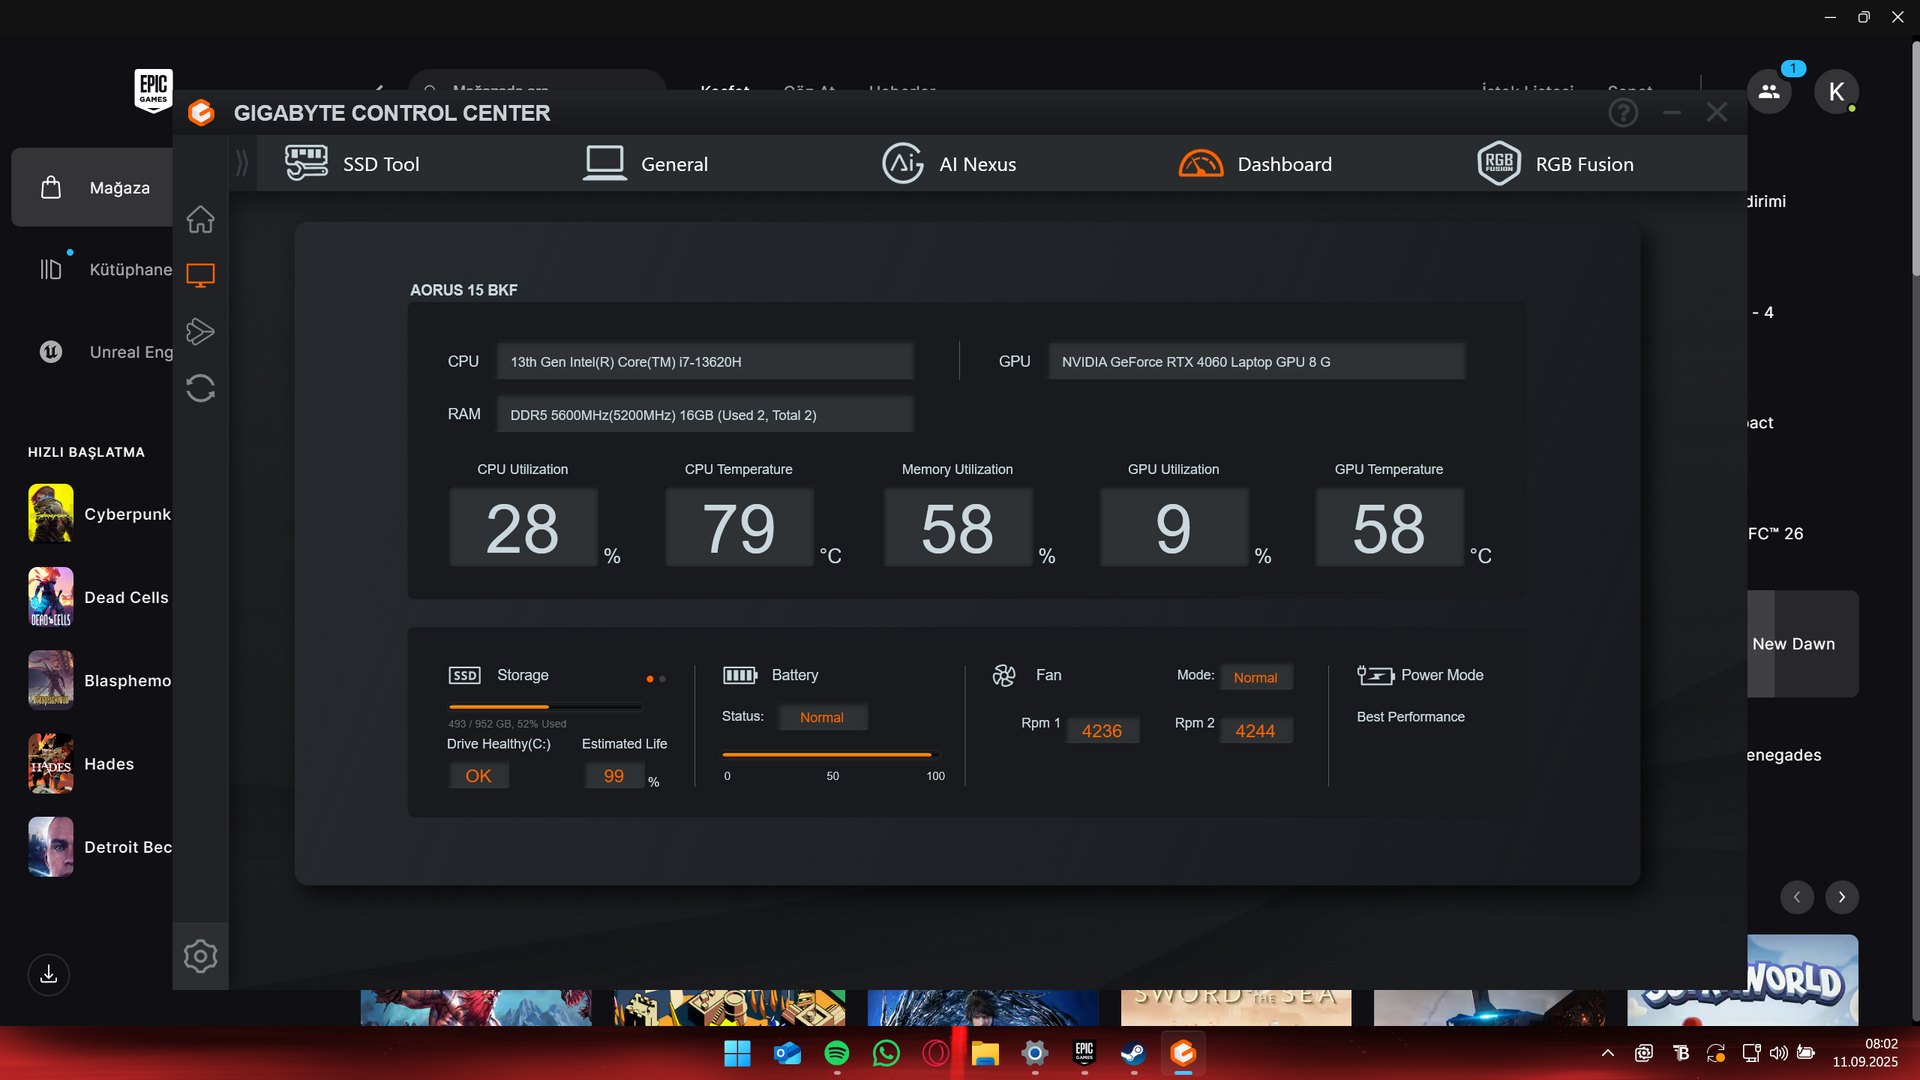Click the Fan icon
This screenshot has width=1920, height=1080.
pos(1004,676)
